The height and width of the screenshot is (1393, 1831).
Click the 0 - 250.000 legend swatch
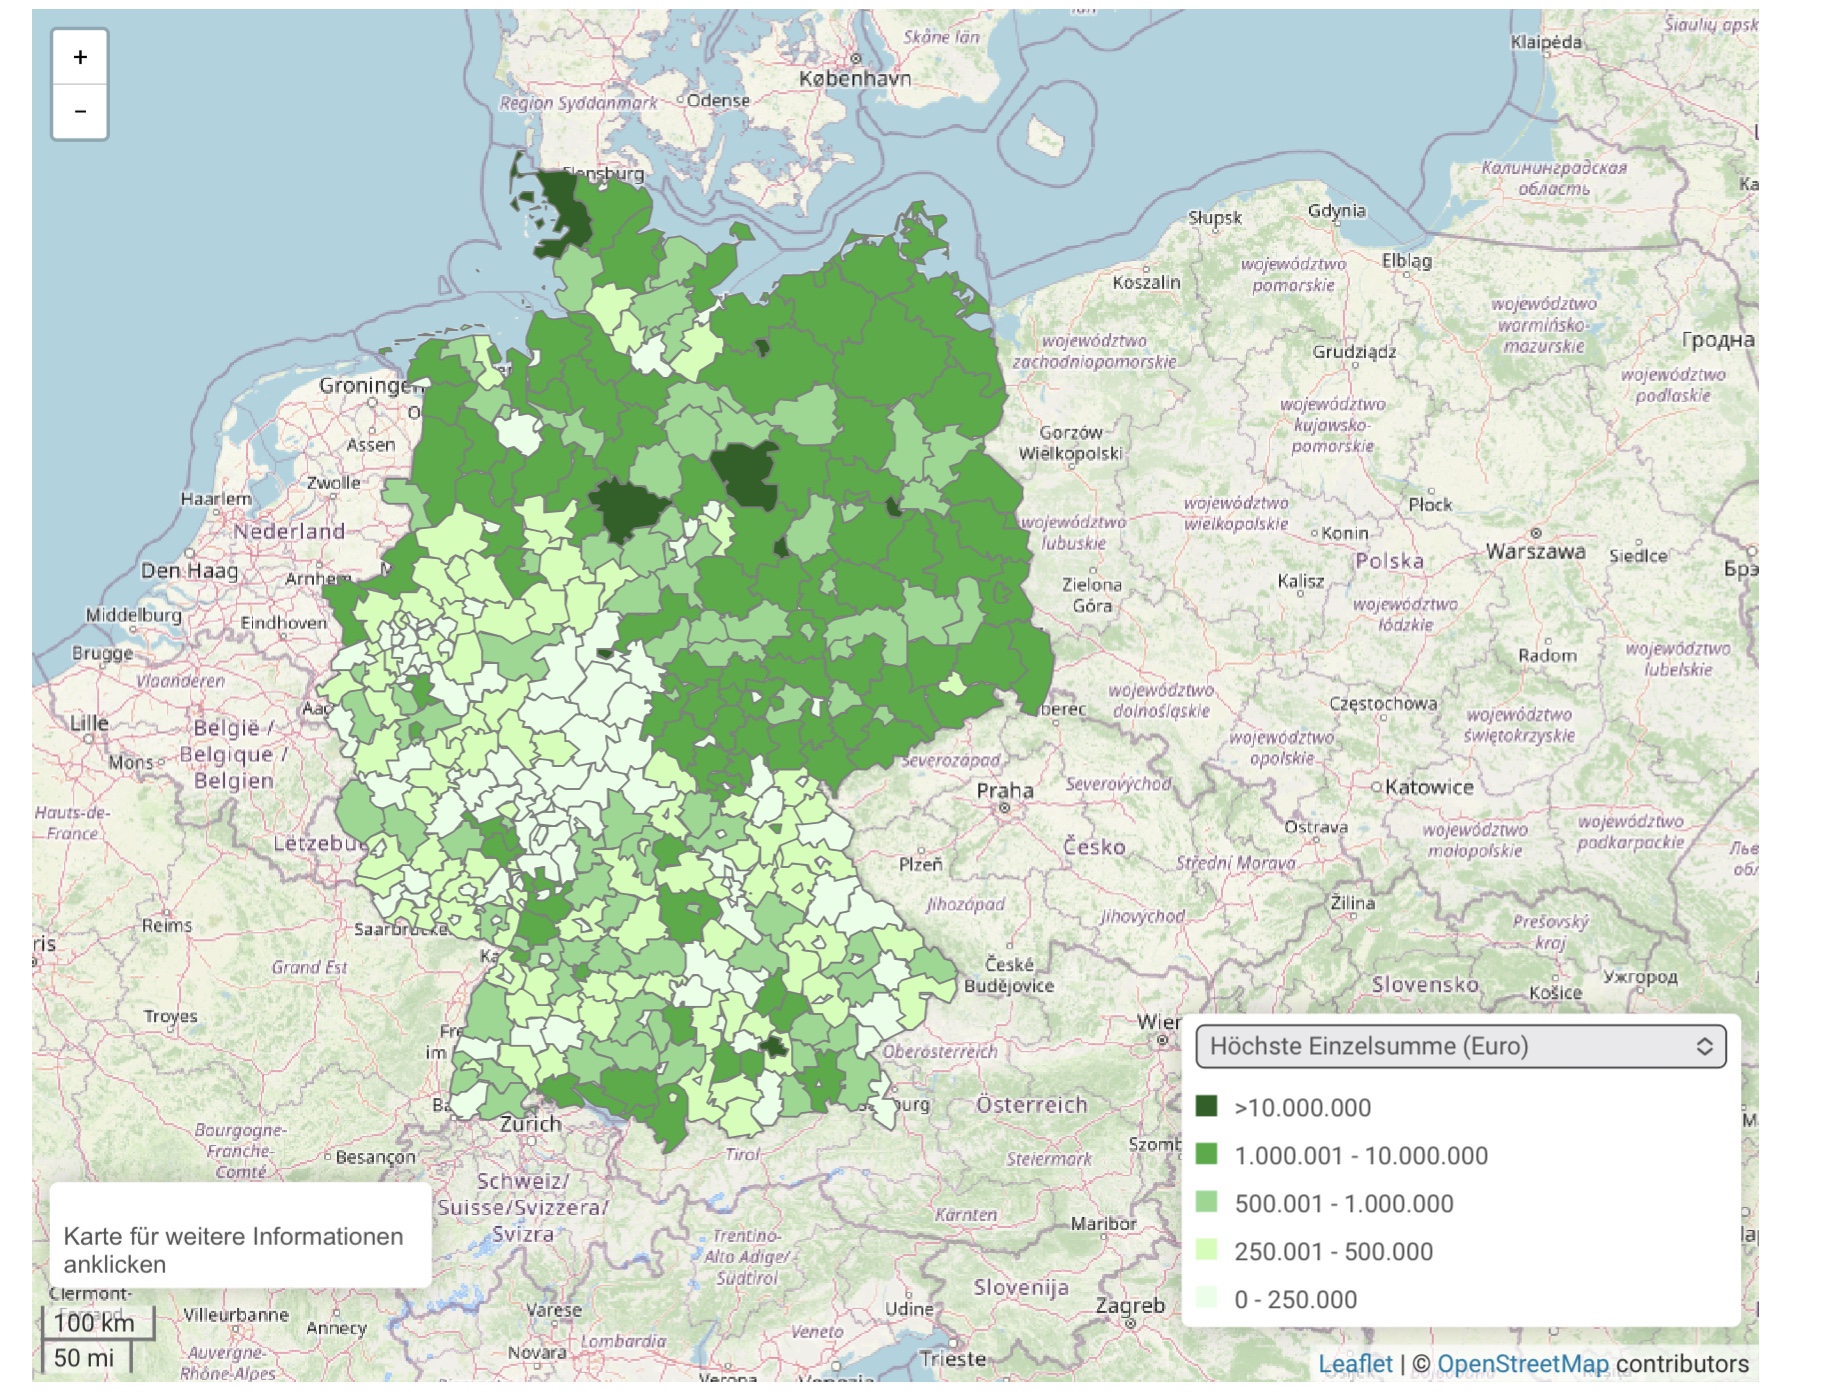1207,1298
